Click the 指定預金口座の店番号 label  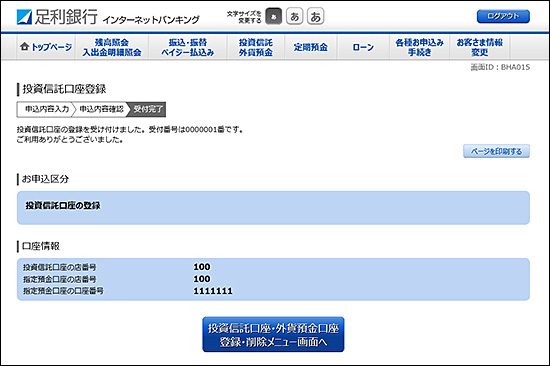point(59,279)
